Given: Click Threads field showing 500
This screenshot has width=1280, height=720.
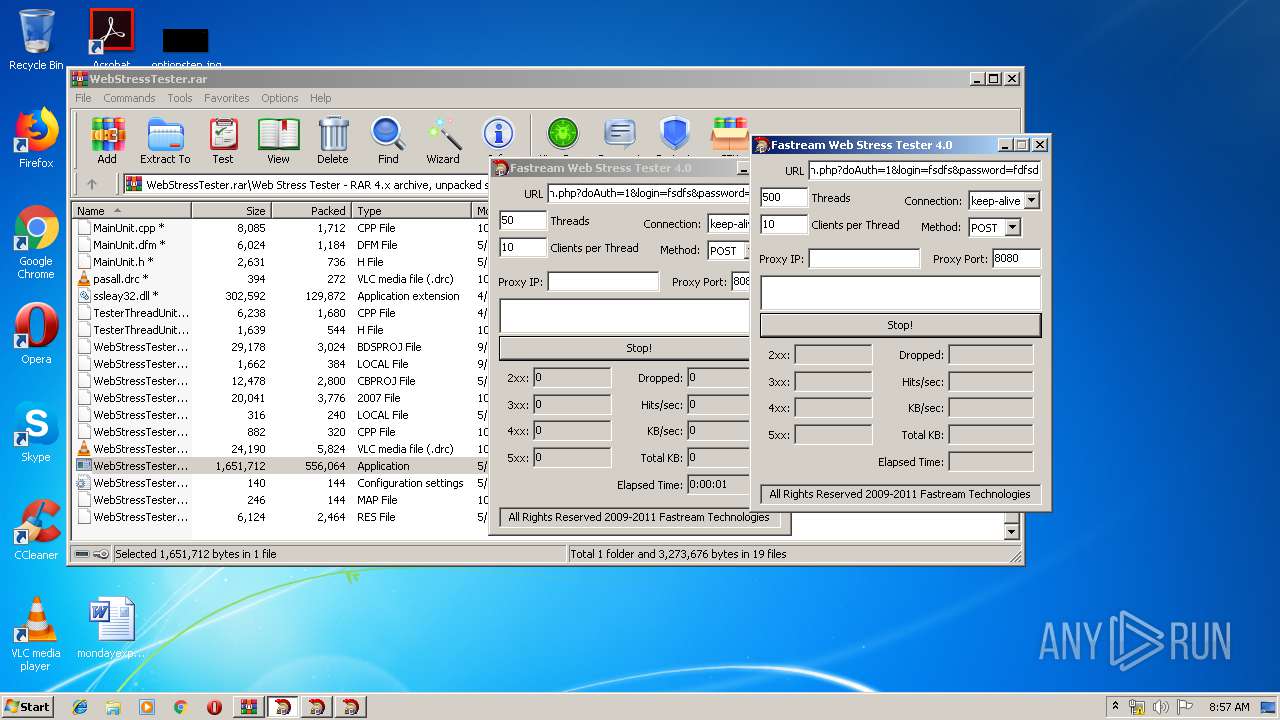Looking at the screenshot, I should [784, 198].
